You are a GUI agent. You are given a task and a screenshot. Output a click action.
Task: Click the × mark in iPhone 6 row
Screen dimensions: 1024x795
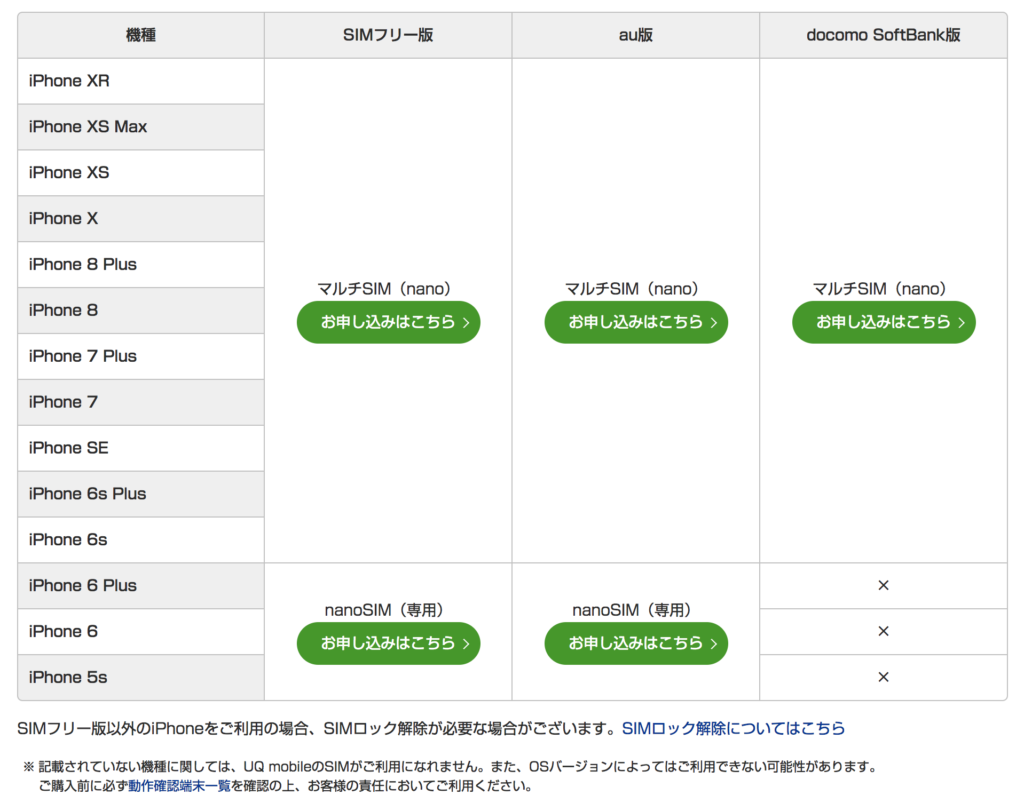884,631
